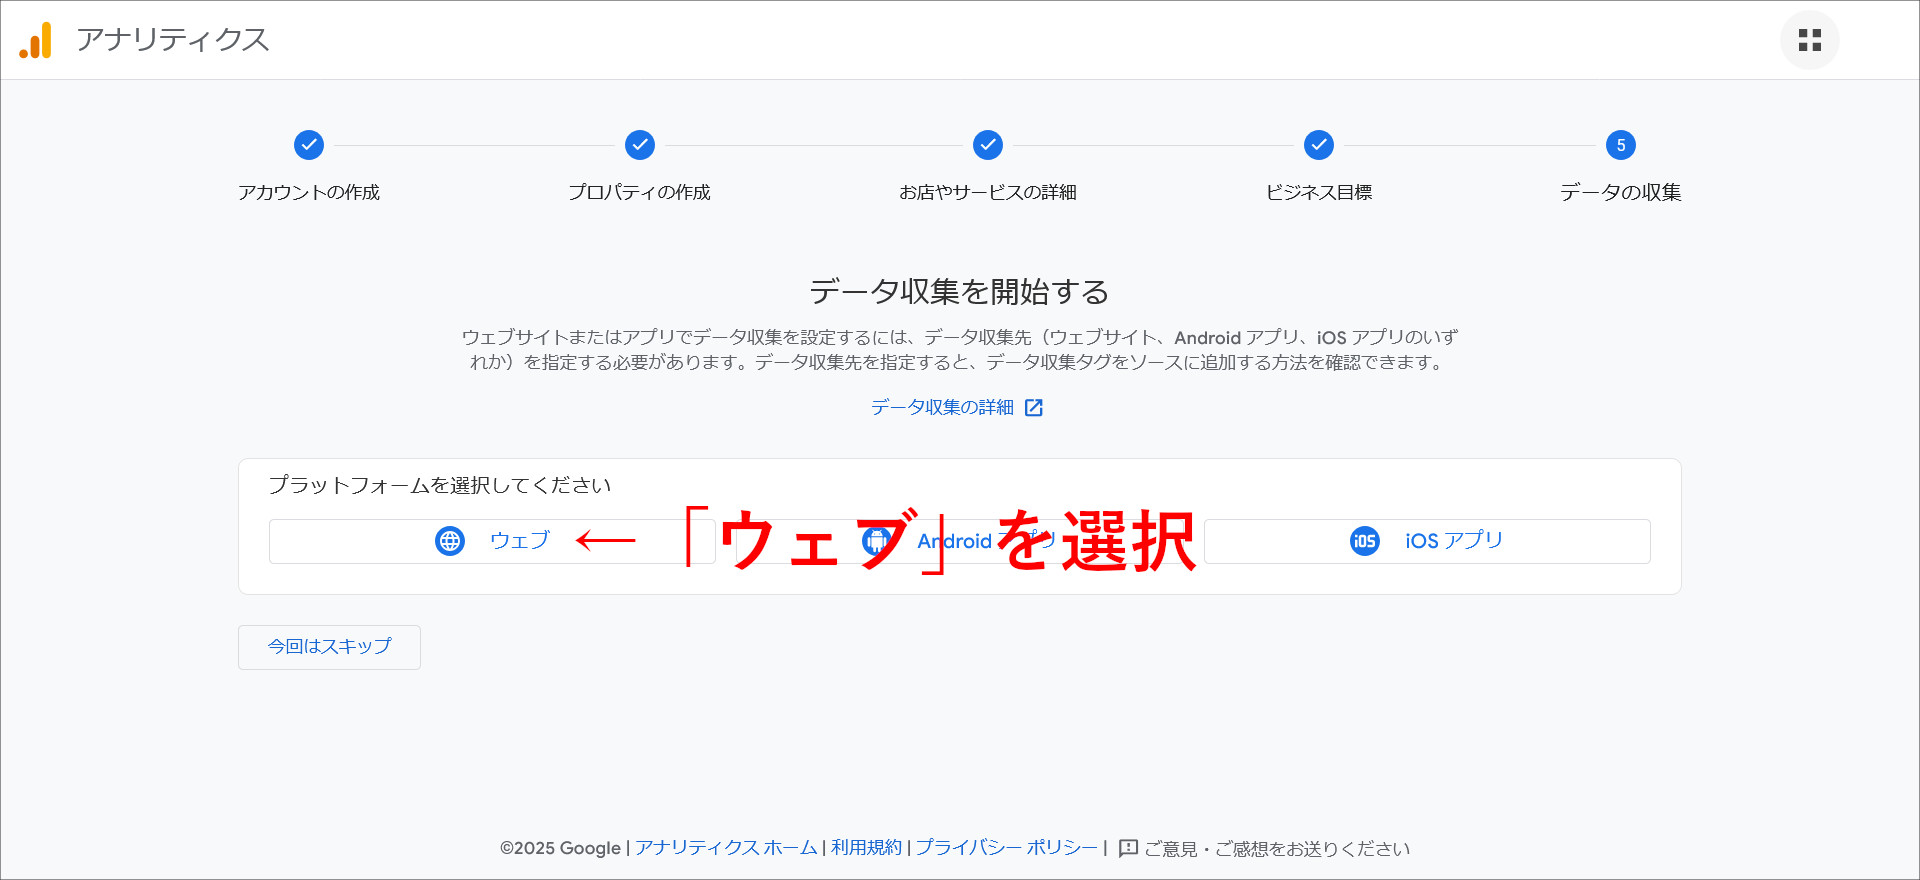Viewport: 1920px width, 880px height.
Task: Click the アナリティクス title text
Action: 173,40
